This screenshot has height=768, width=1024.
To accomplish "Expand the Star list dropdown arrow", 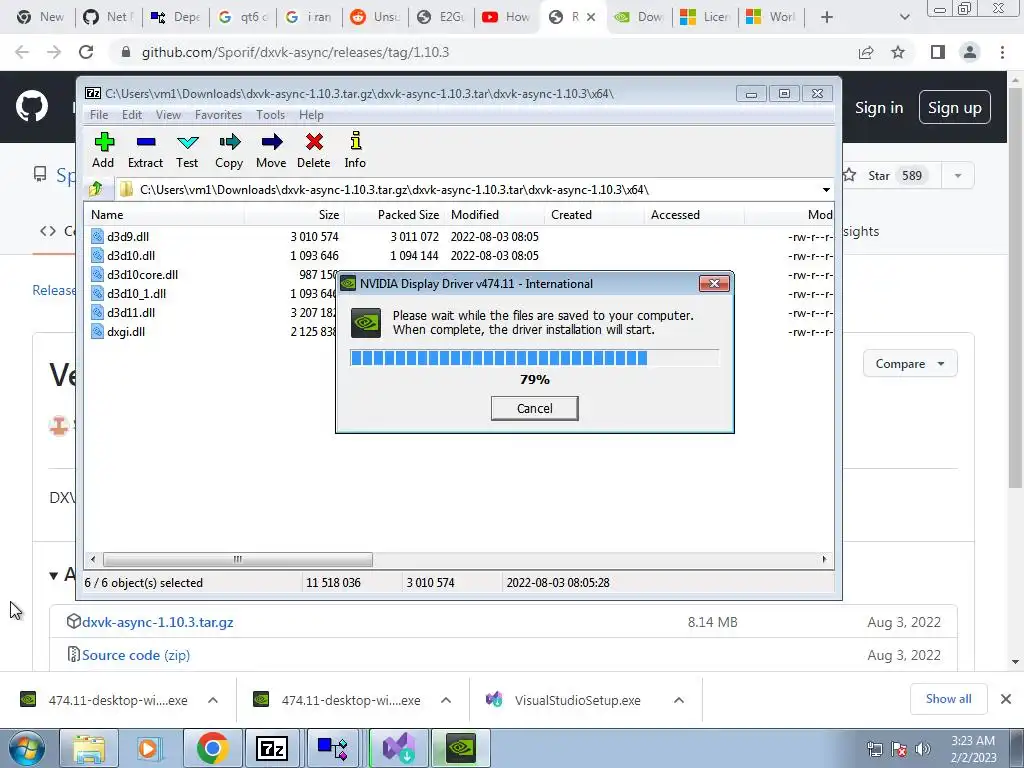I will coord(958,176).
